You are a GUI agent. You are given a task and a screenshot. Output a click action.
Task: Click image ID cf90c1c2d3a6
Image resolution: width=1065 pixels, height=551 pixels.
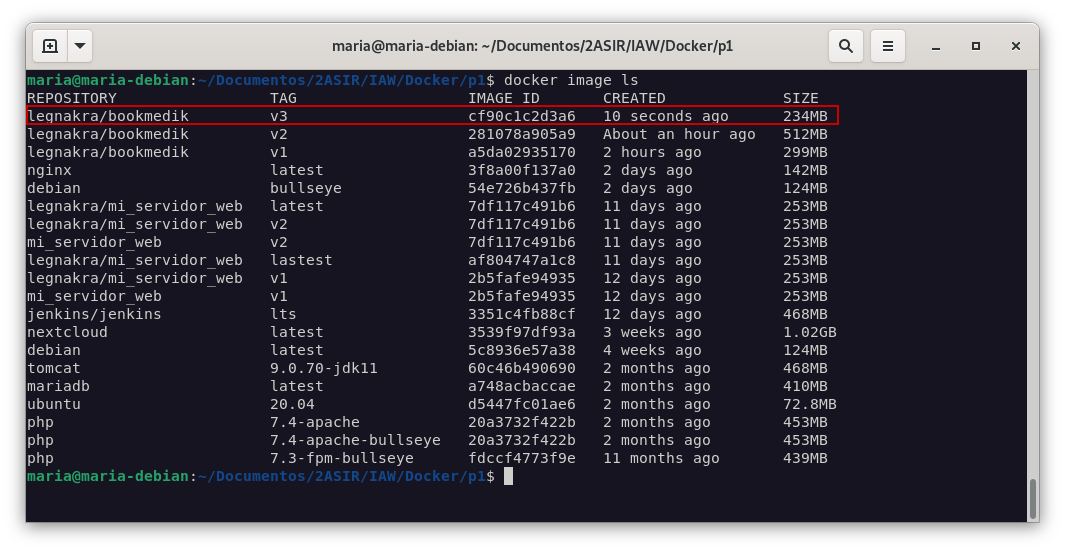[521, 116]
